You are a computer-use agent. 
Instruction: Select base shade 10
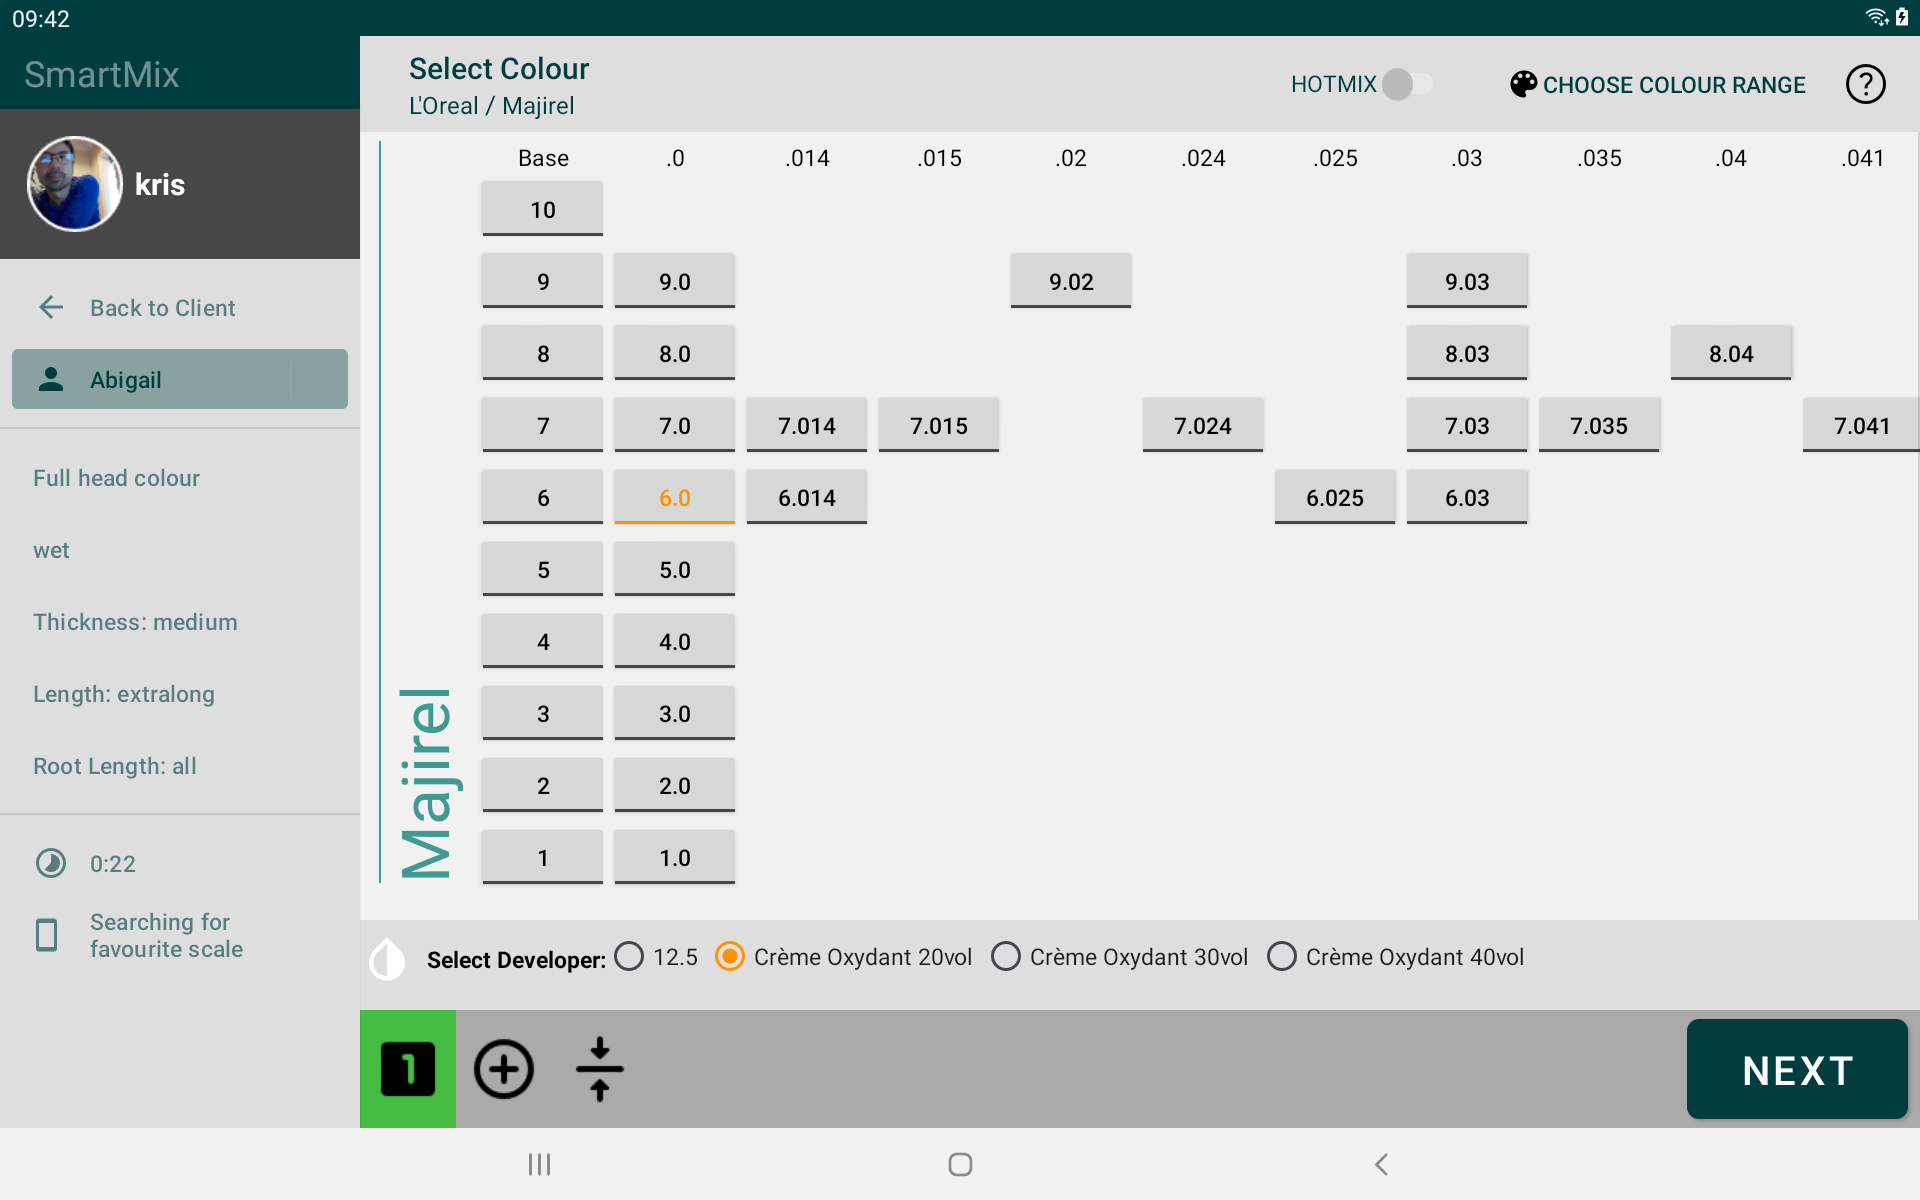point(543,209)
